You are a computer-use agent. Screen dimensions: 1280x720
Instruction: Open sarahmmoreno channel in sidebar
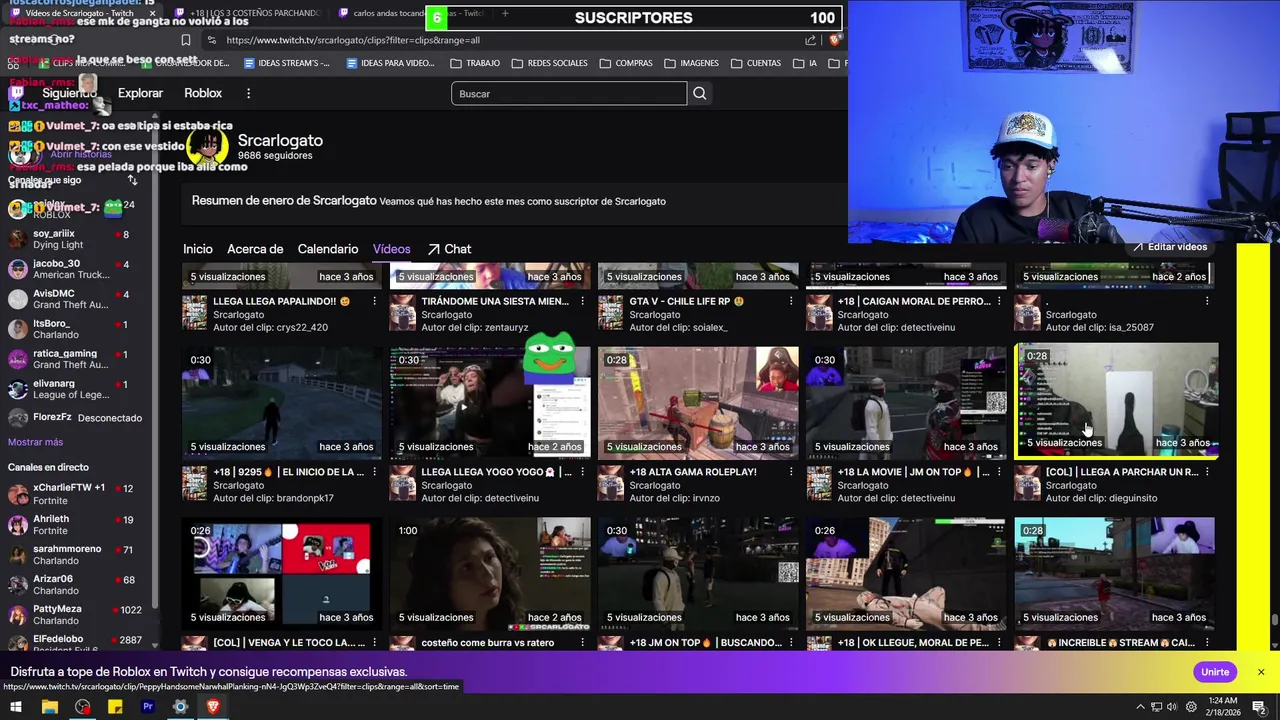point(70,554)
